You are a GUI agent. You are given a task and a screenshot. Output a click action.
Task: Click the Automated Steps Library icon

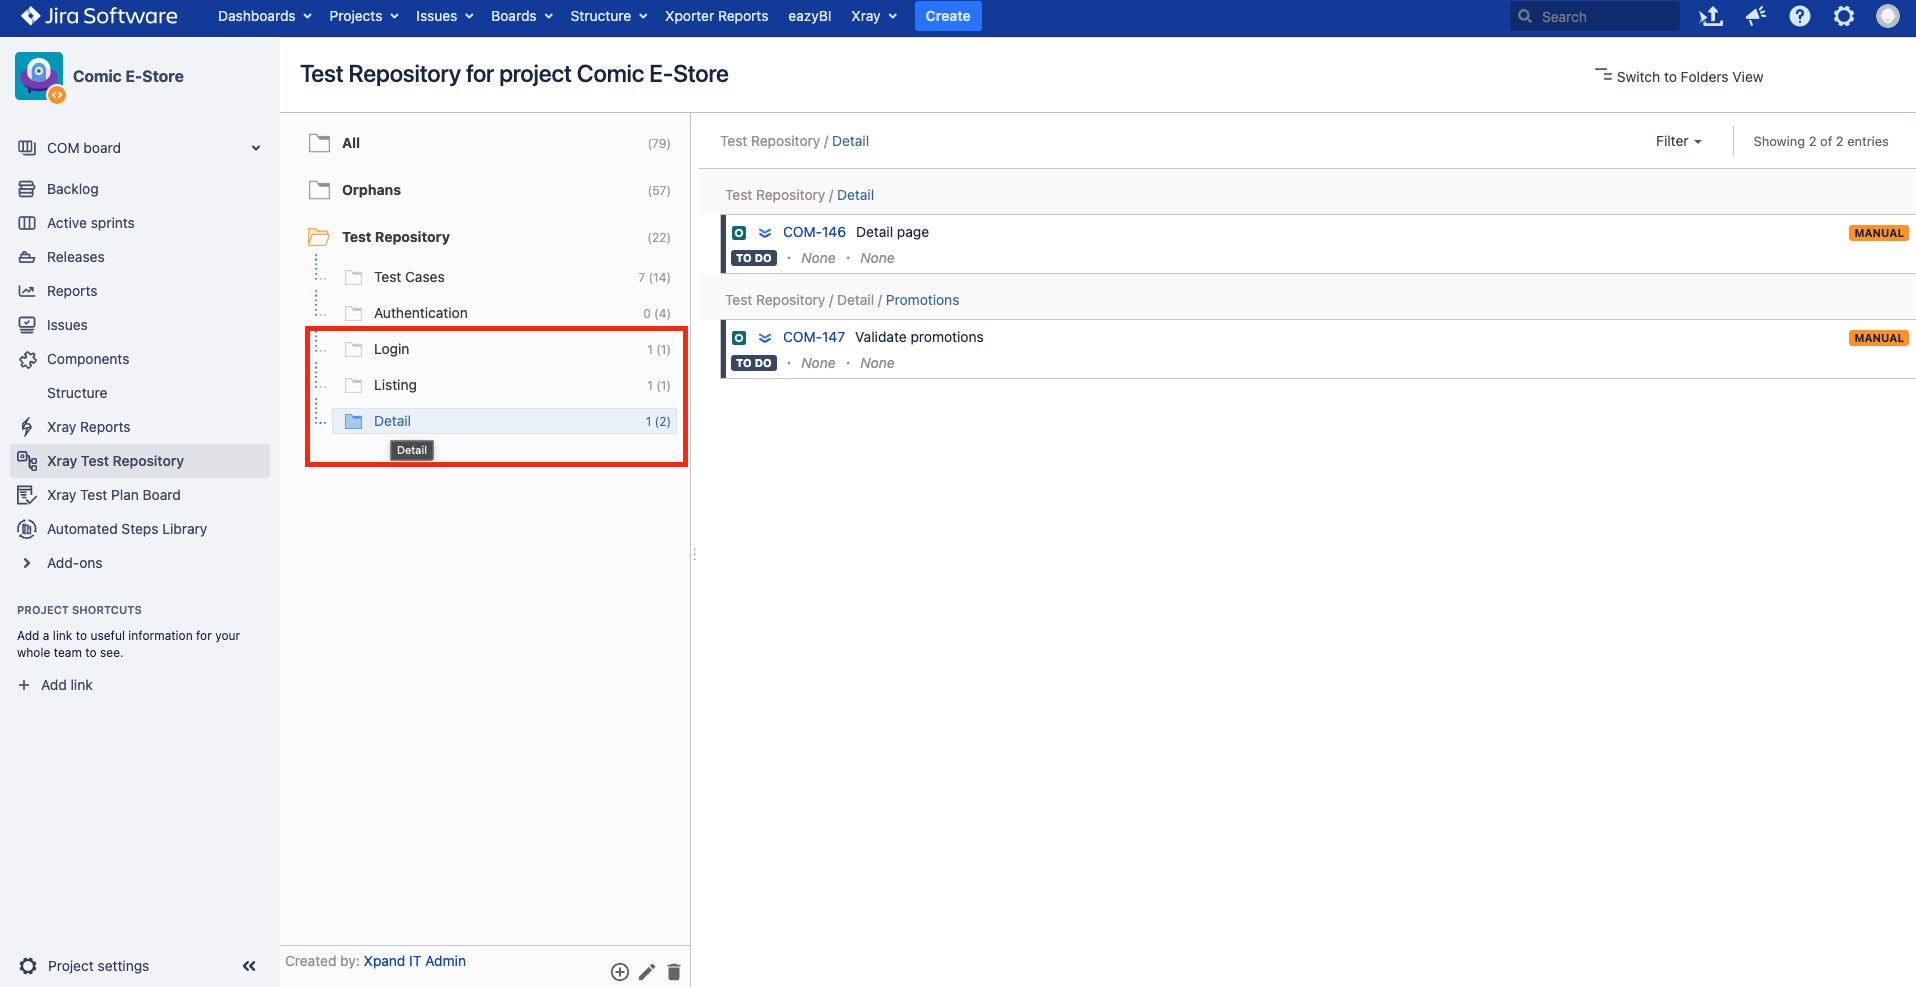tap(27, 529)
